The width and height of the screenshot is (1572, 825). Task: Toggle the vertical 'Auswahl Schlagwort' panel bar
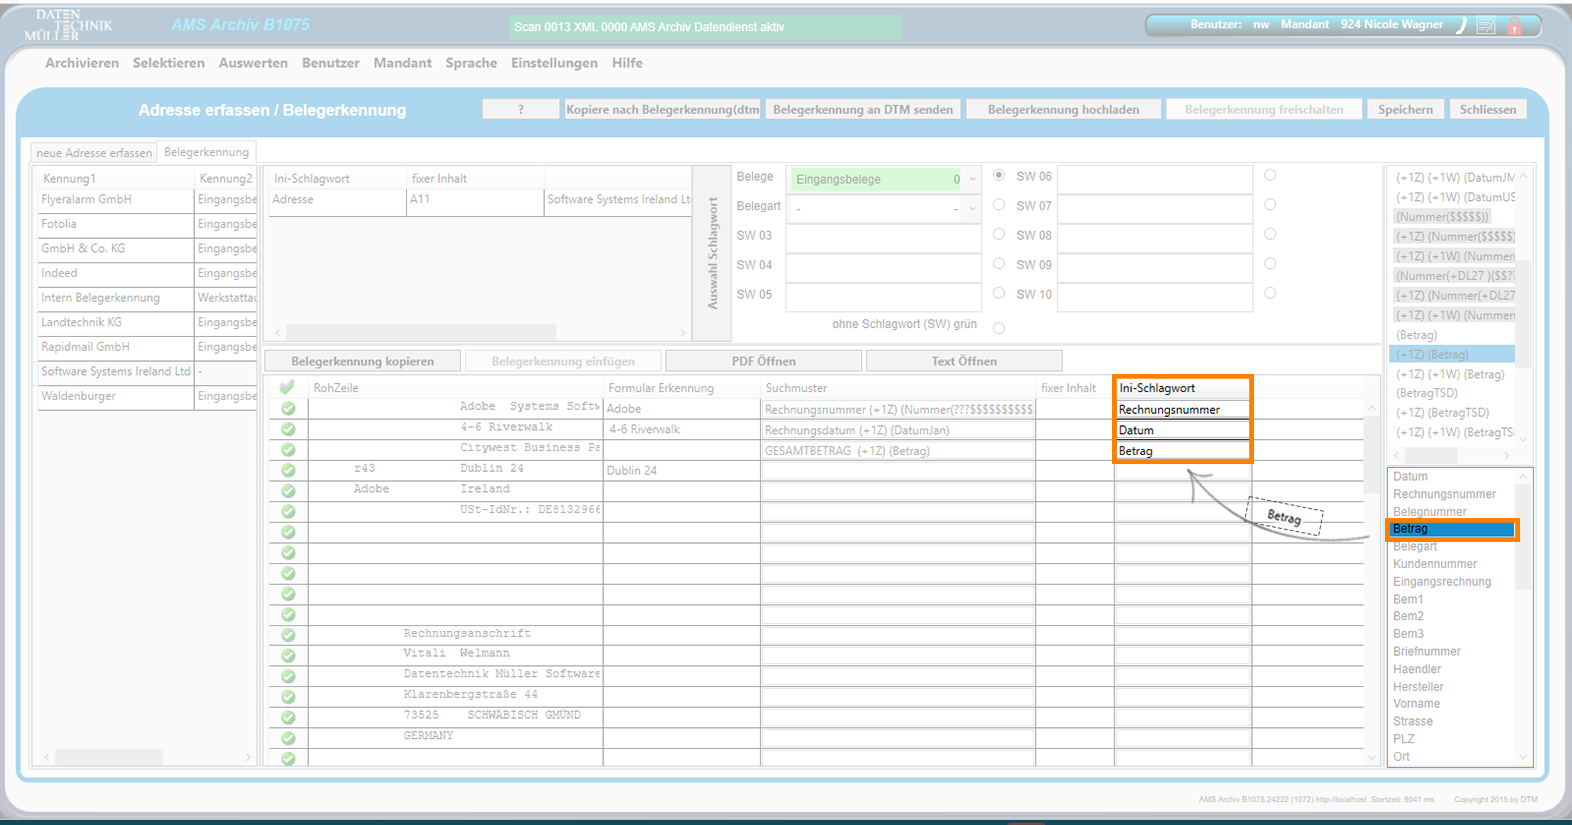713,253
